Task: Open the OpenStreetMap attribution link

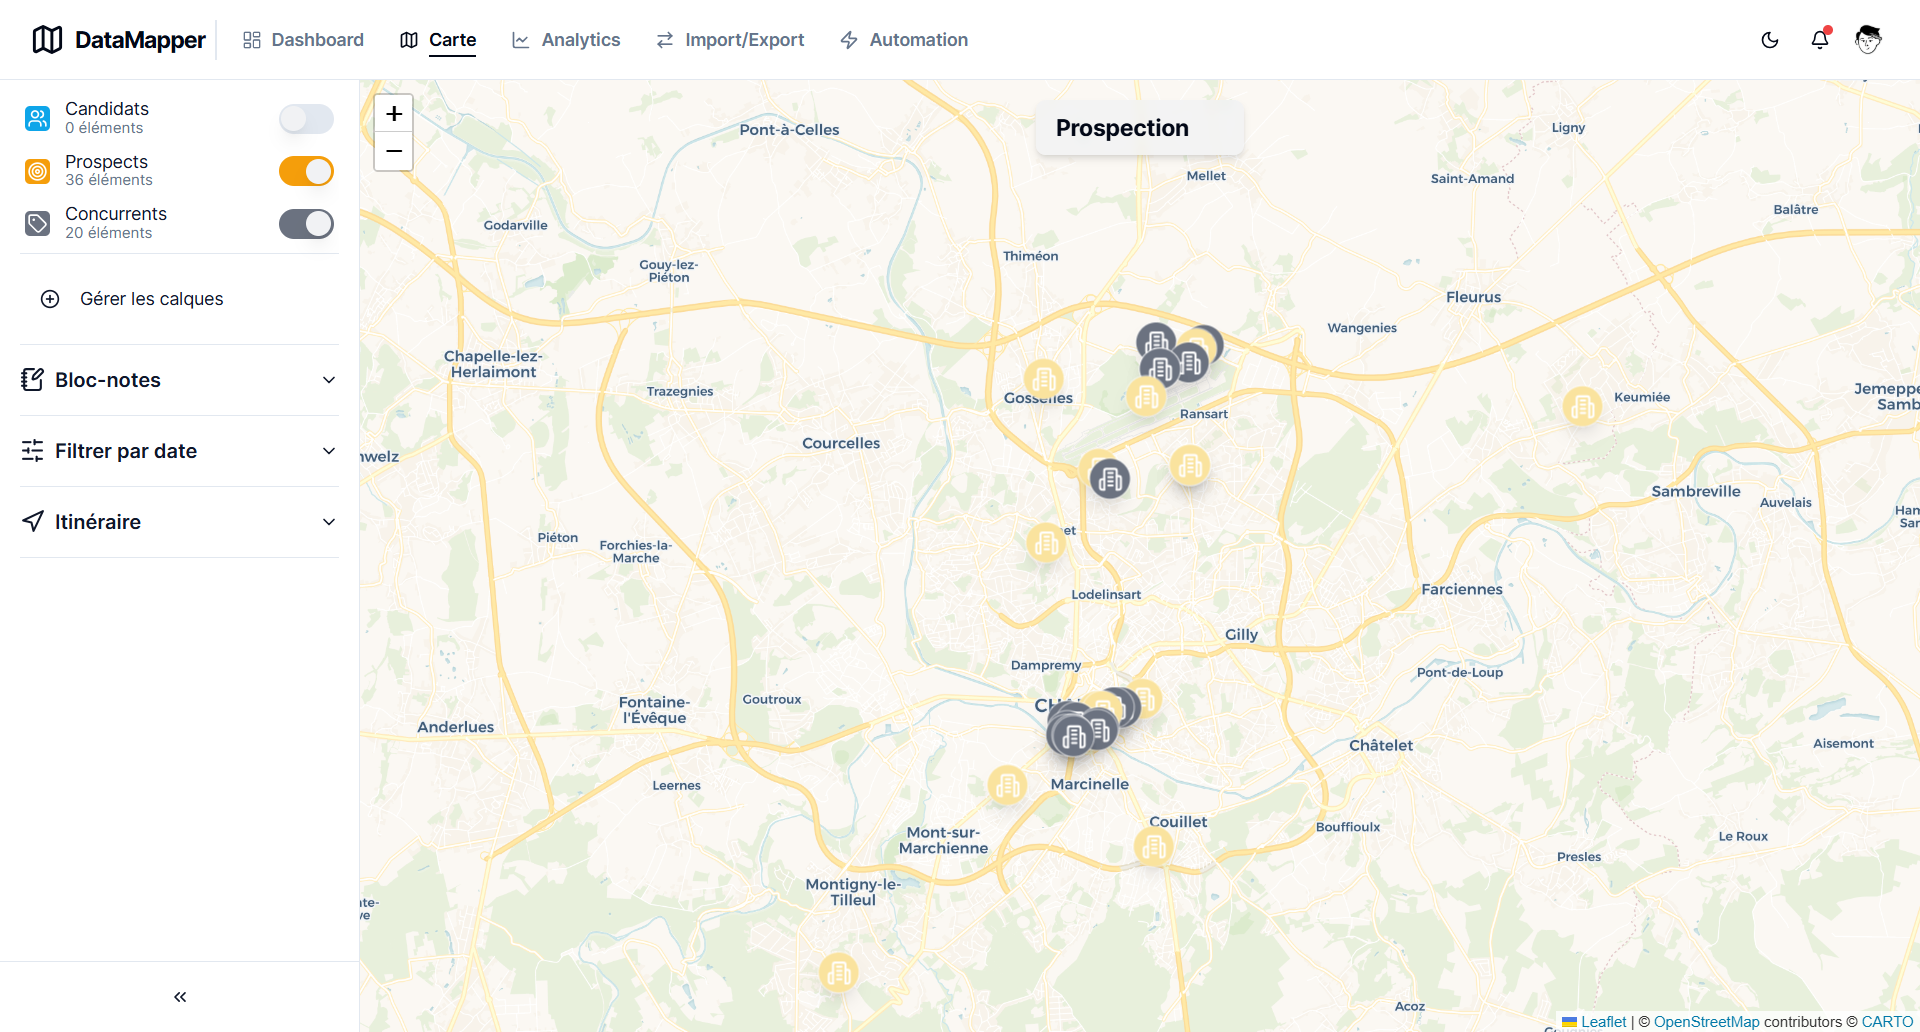Action: (x=1705, y=1022)
